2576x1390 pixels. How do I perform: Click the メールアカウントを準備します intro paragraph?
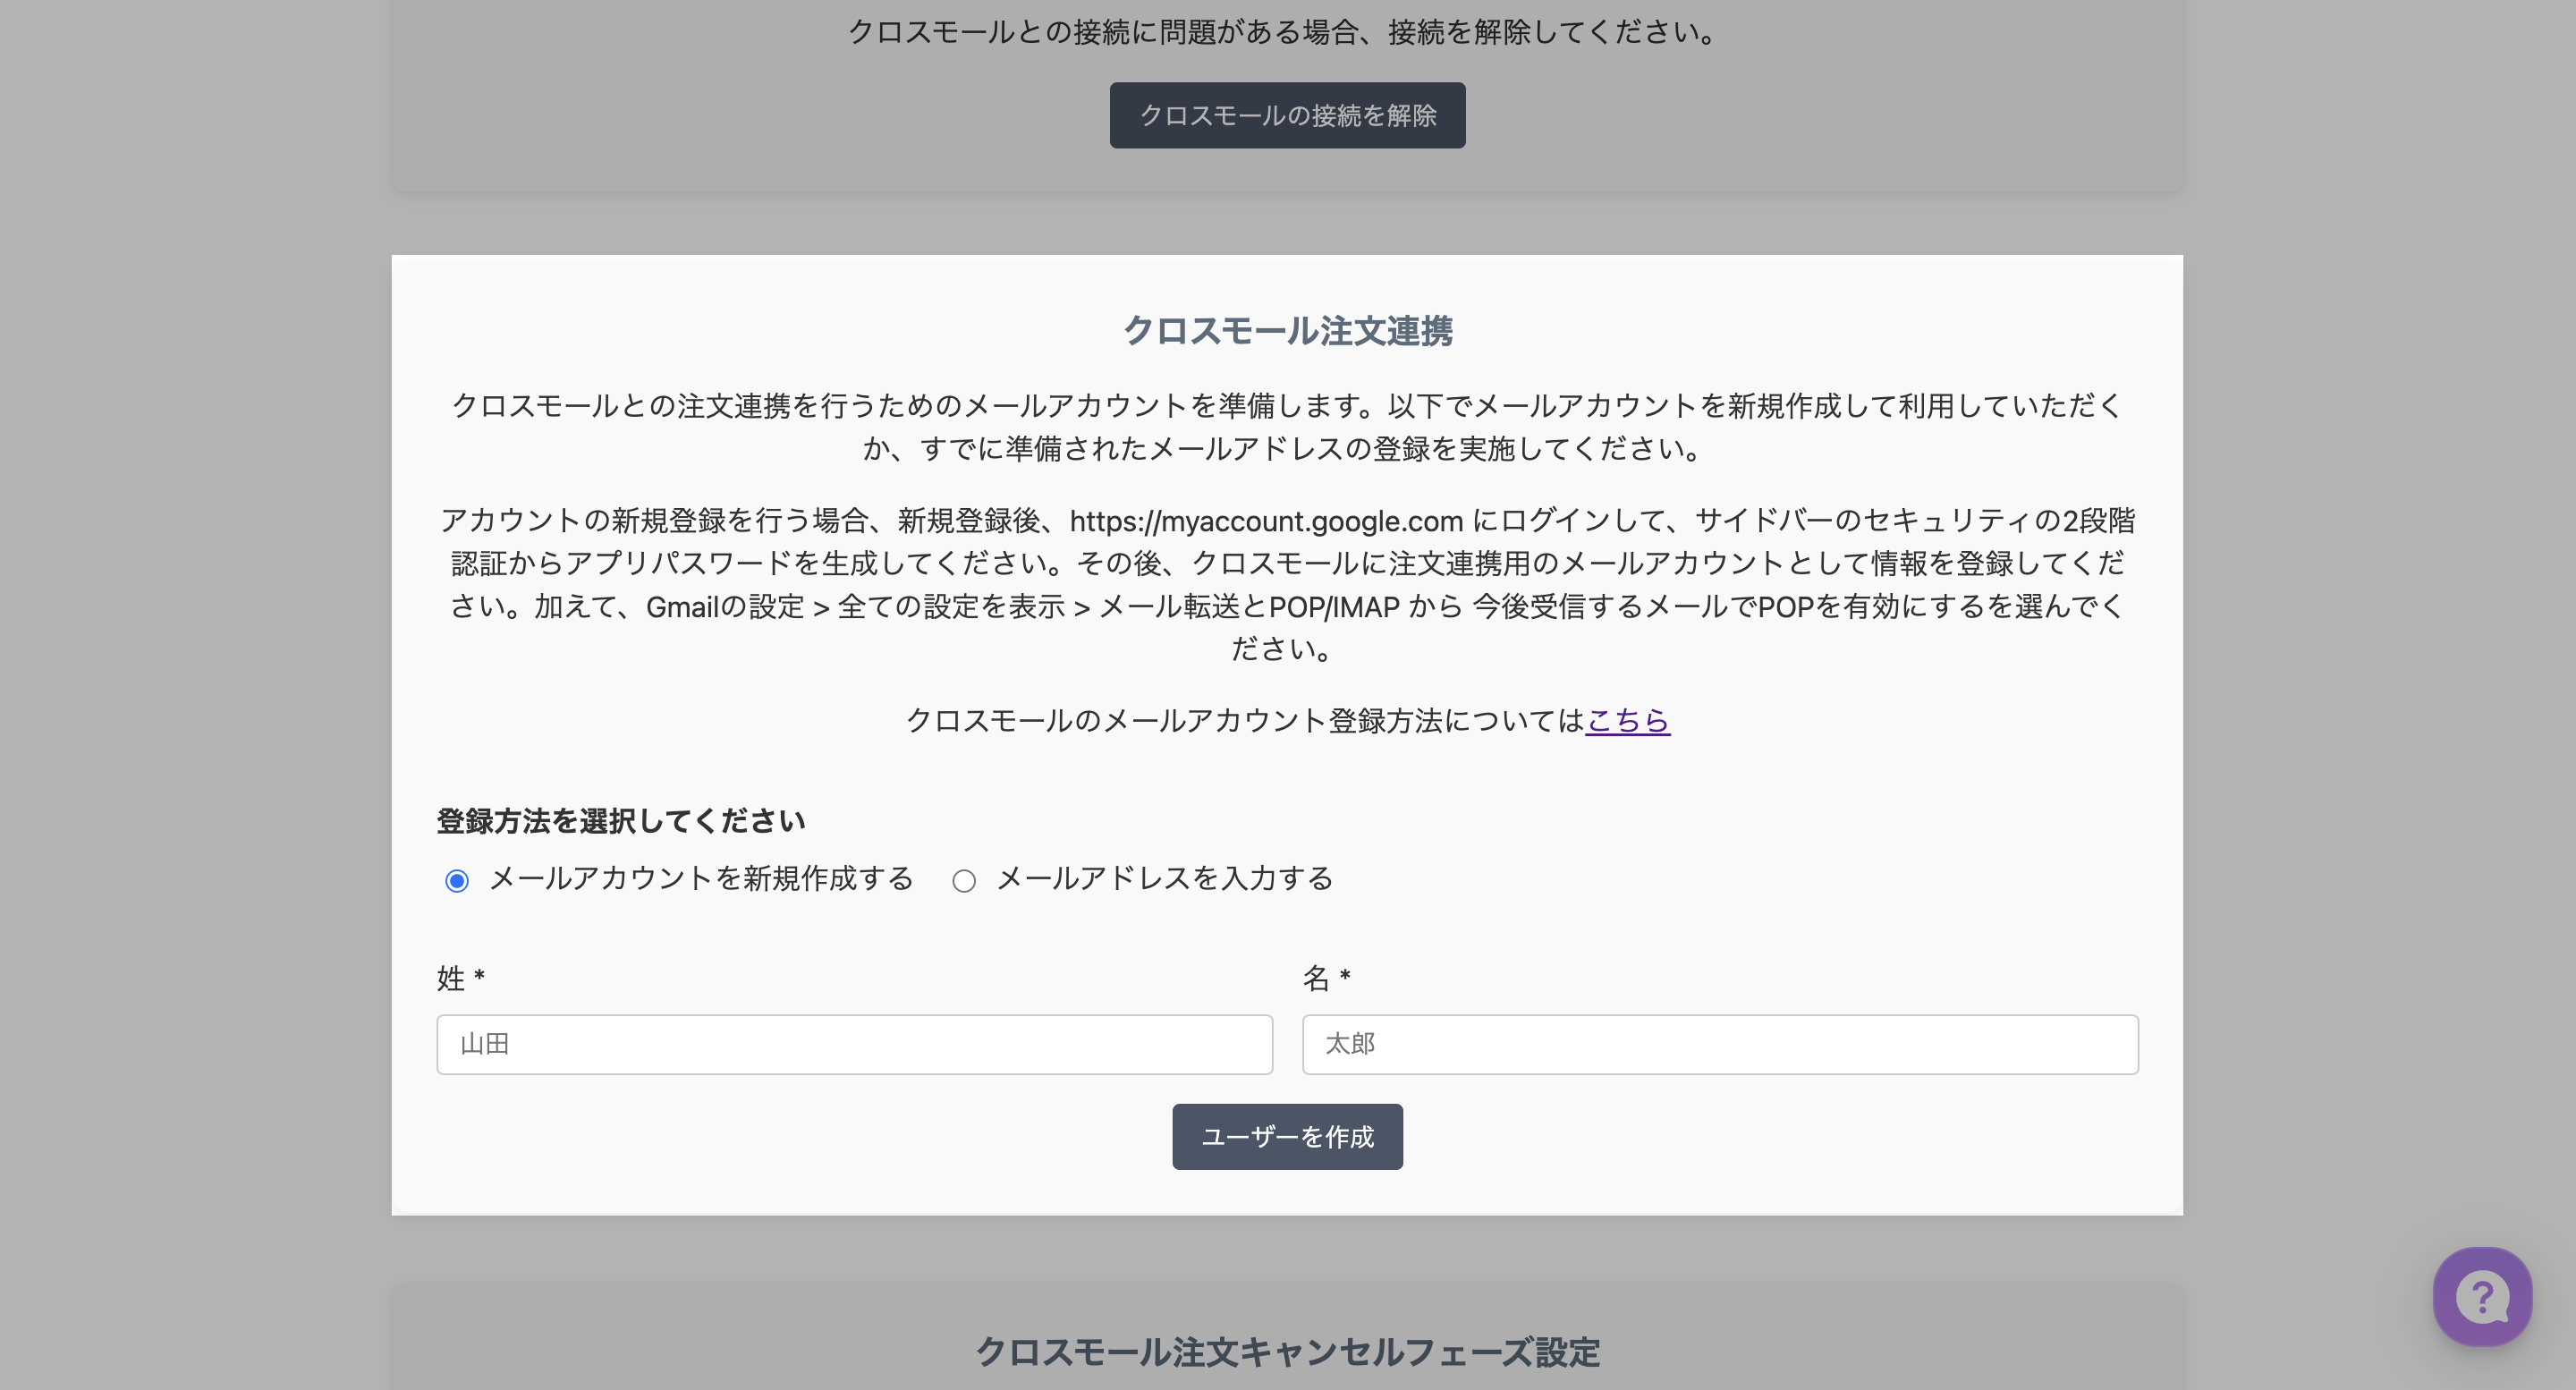point(1287,406)
